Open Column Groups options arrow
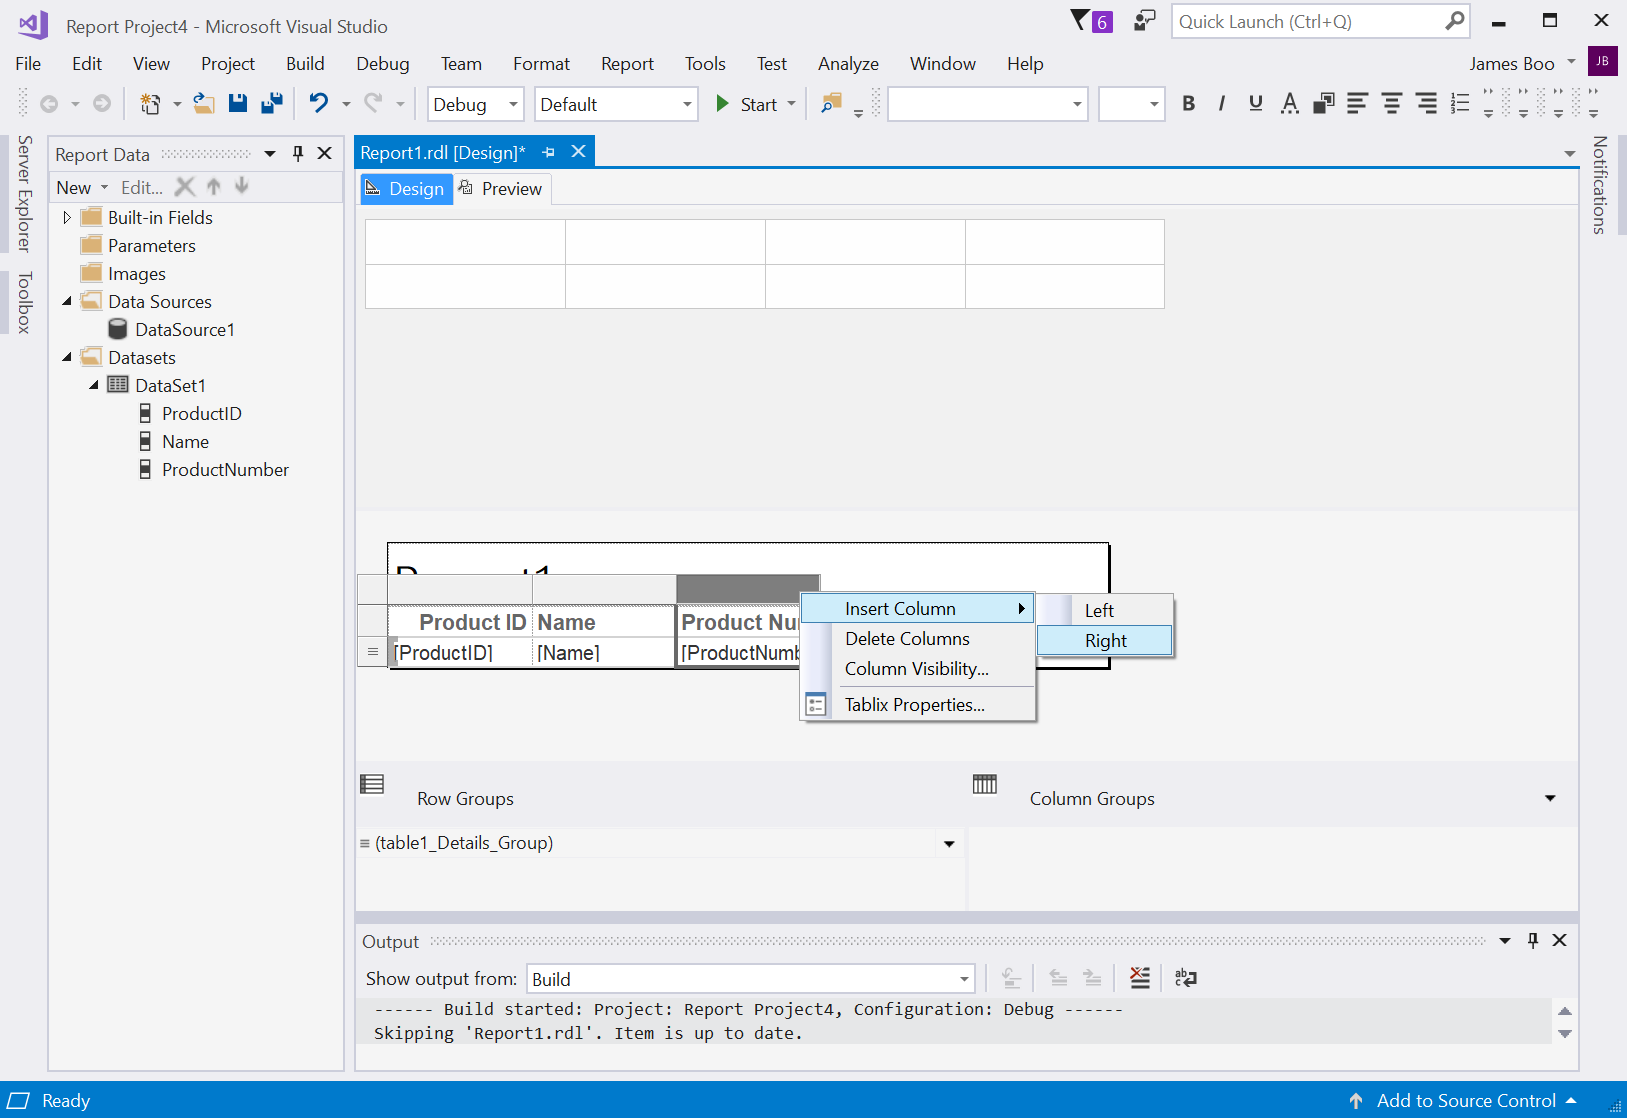 click(x=1550, y=798)
